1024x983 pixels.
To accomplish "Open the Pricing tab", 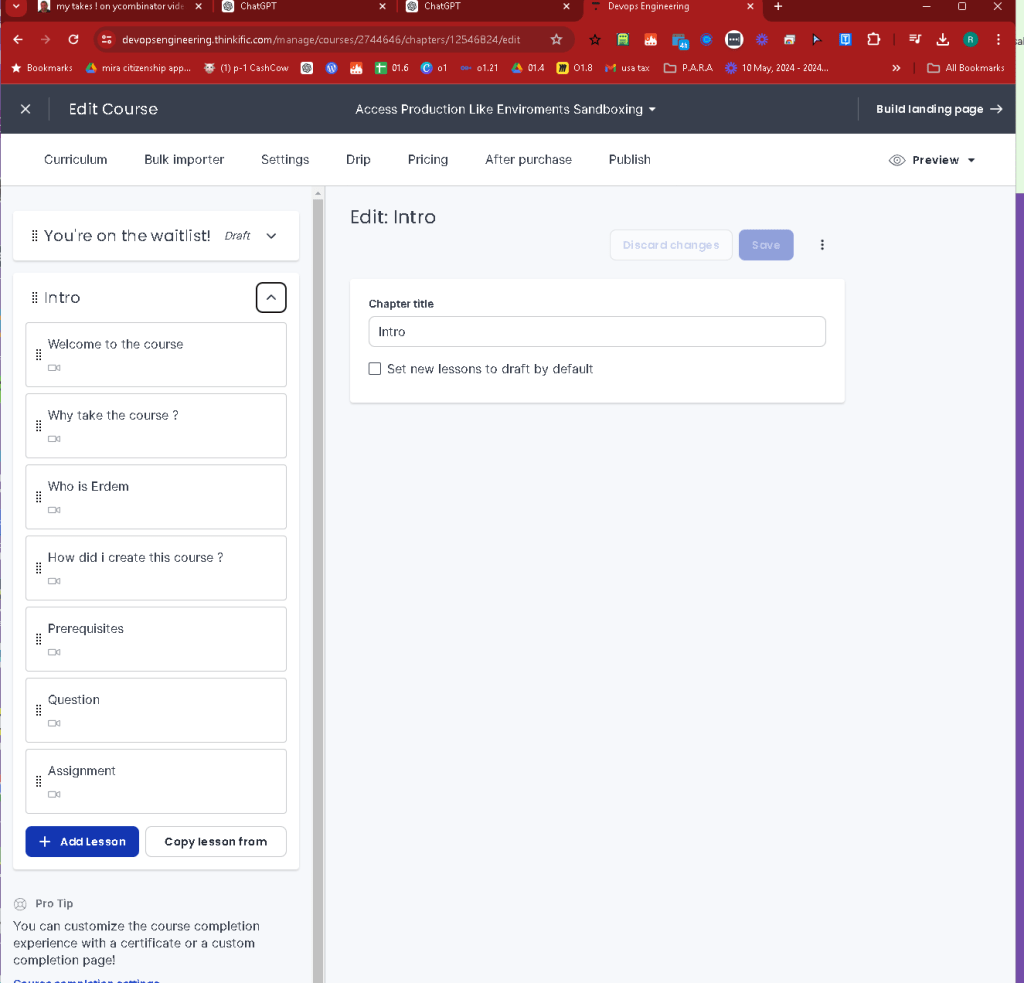I will tap(428, 159).
